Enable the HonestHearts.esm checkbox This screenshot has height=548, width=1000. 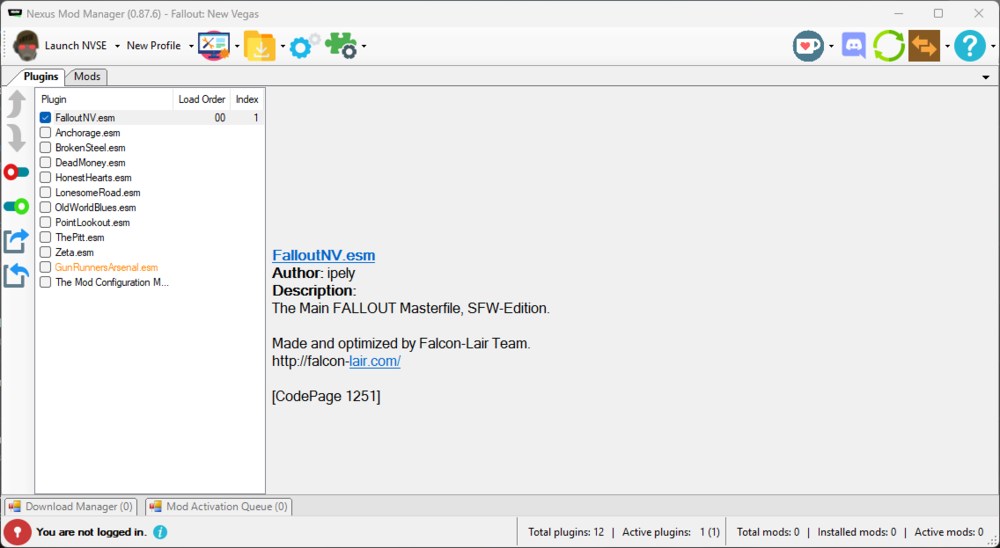click(45, 177)
